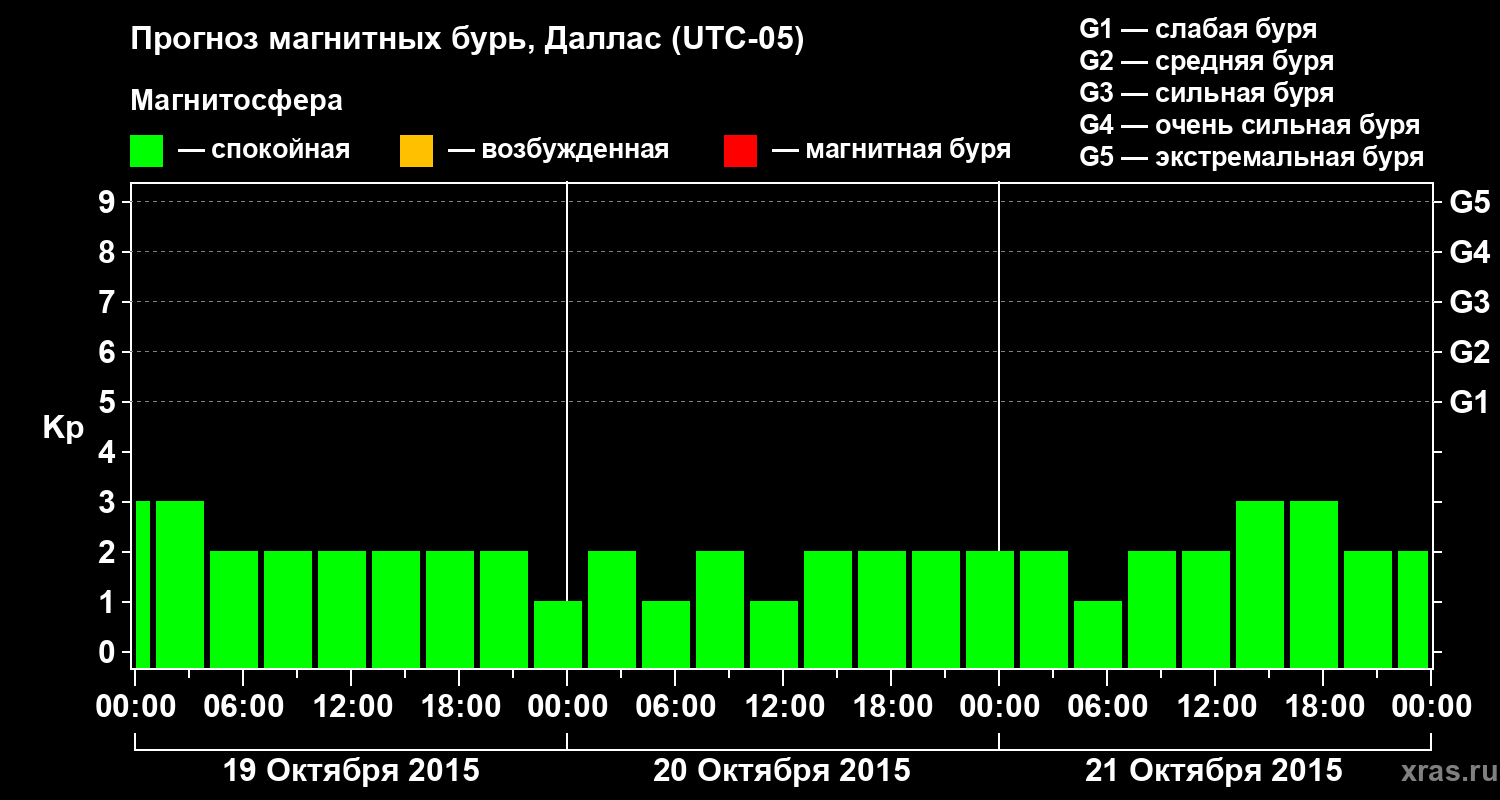Click the y-axis value '9'
Screen dimensions: 1500x800
click(x=109, y=202)
